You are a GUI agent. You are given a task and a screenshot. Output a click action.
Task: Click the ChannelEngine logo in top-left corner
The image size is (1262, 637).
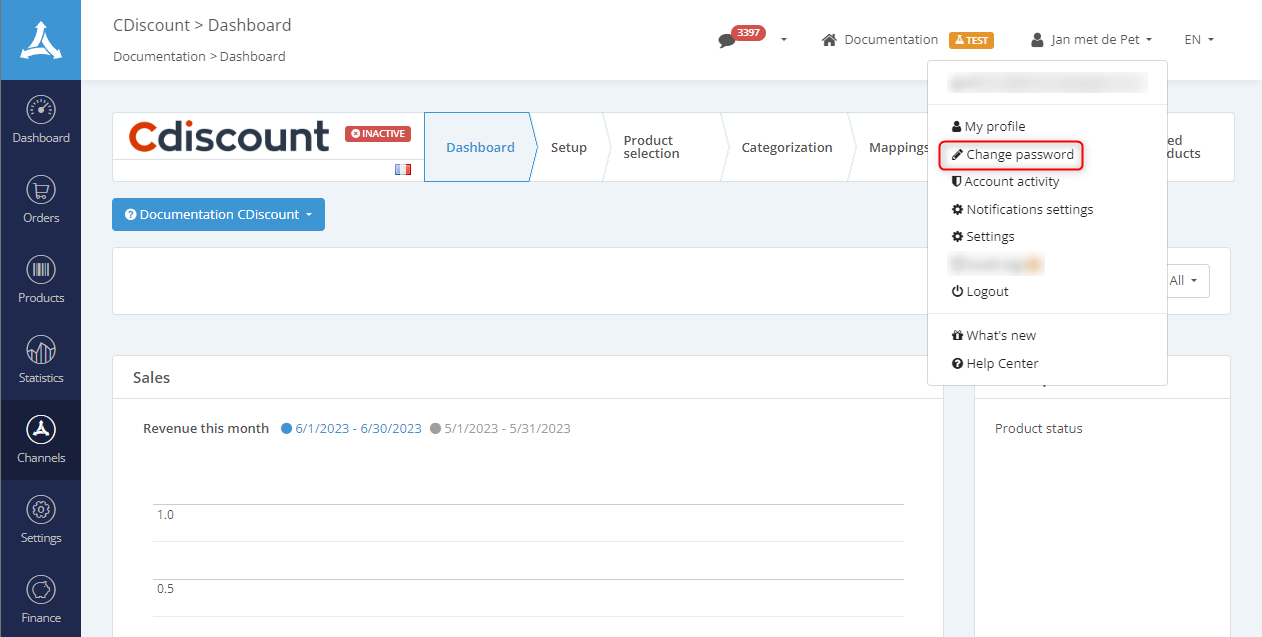[40, 40]
